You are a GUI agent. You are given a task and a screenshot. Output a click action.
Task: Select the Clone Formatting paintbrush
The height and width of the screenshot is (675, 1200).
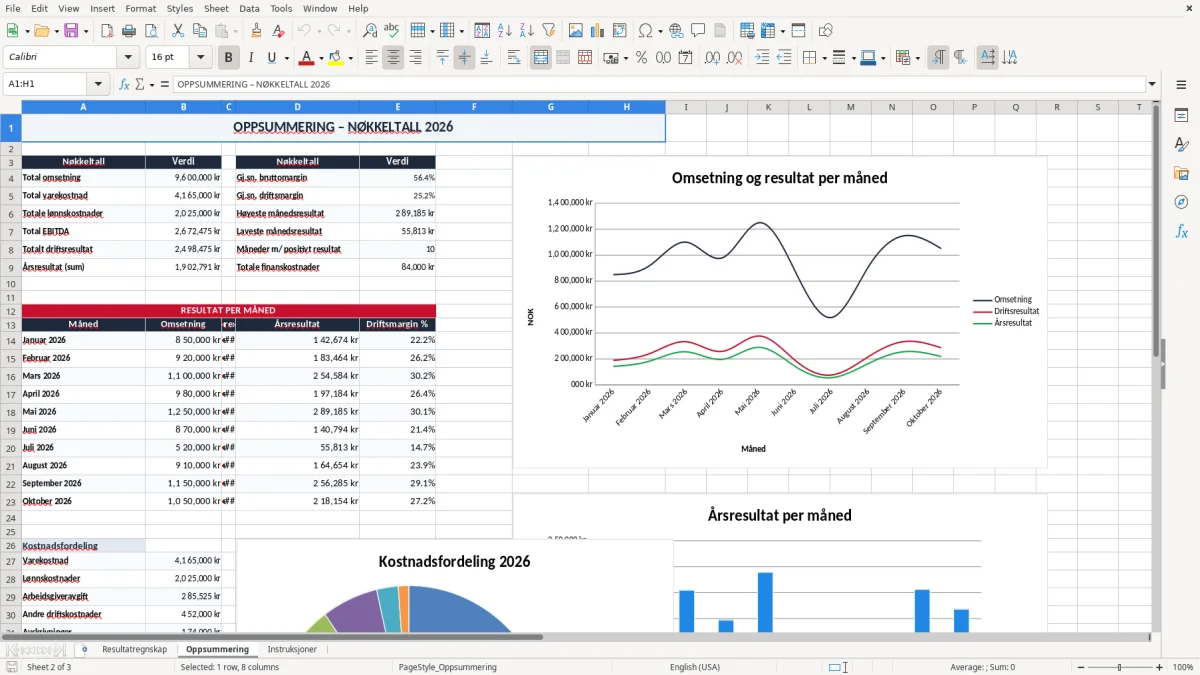(x=256, y=31)
